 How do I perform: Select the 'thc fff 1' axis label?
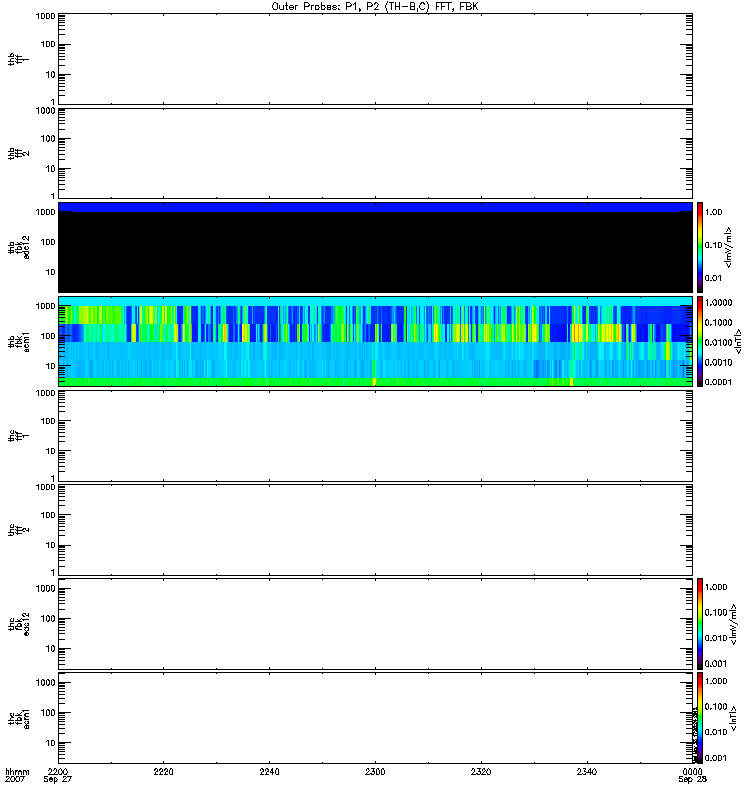pyautogui.click(x=18, y=436)
